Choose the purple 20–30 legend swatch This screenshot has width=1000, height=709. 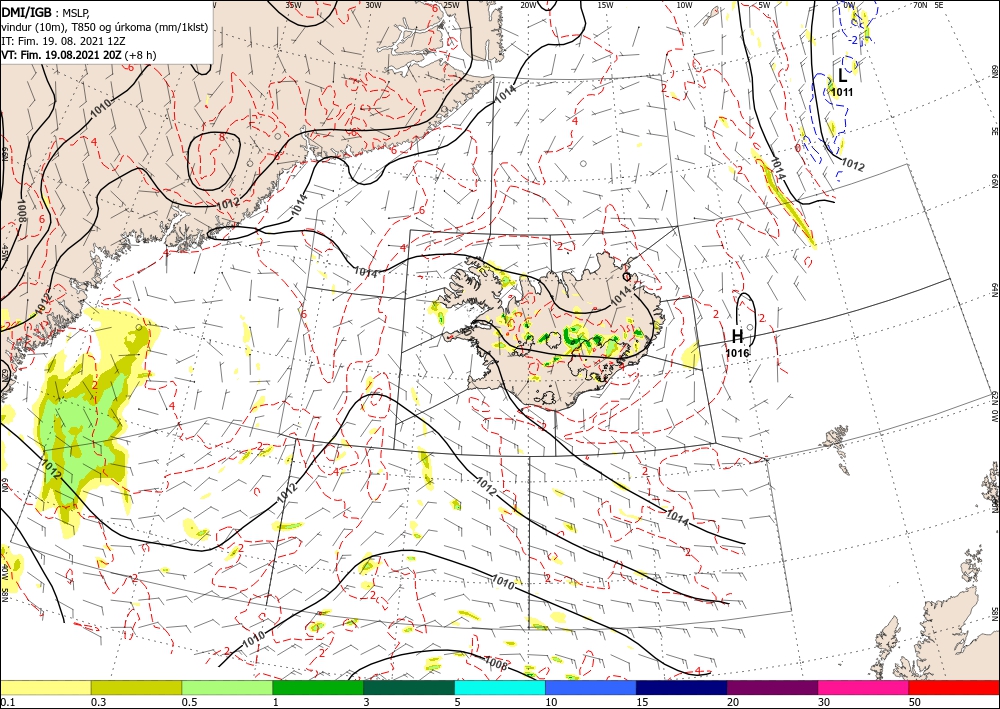click(772, 687)
